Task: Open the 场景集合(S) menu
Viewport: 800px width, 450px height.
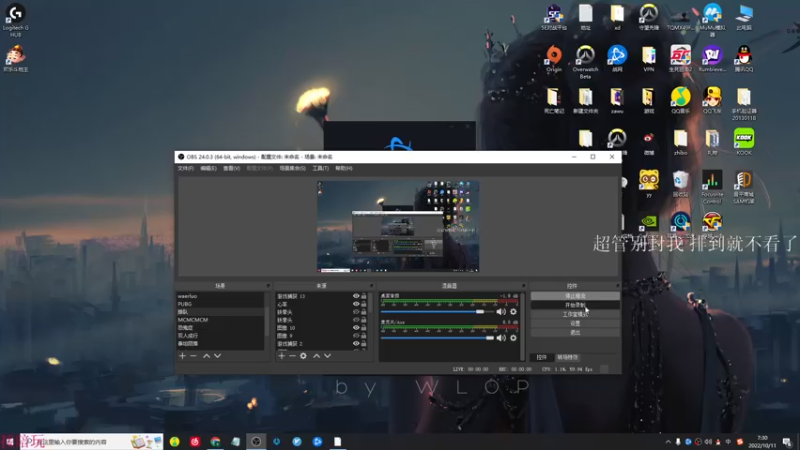Action: click(x=292, y=168)
